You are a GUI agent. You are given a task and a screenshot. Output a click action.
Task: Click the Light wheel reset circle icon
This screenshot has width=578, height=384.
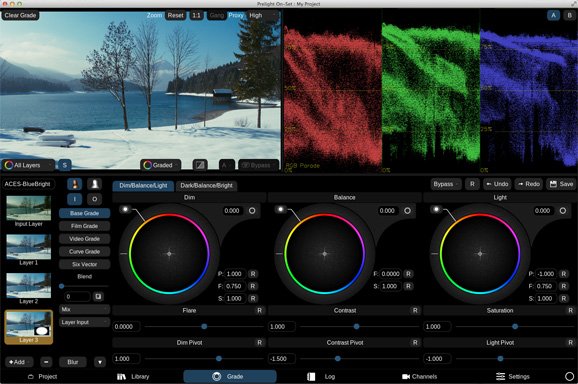tap(563, 211)
